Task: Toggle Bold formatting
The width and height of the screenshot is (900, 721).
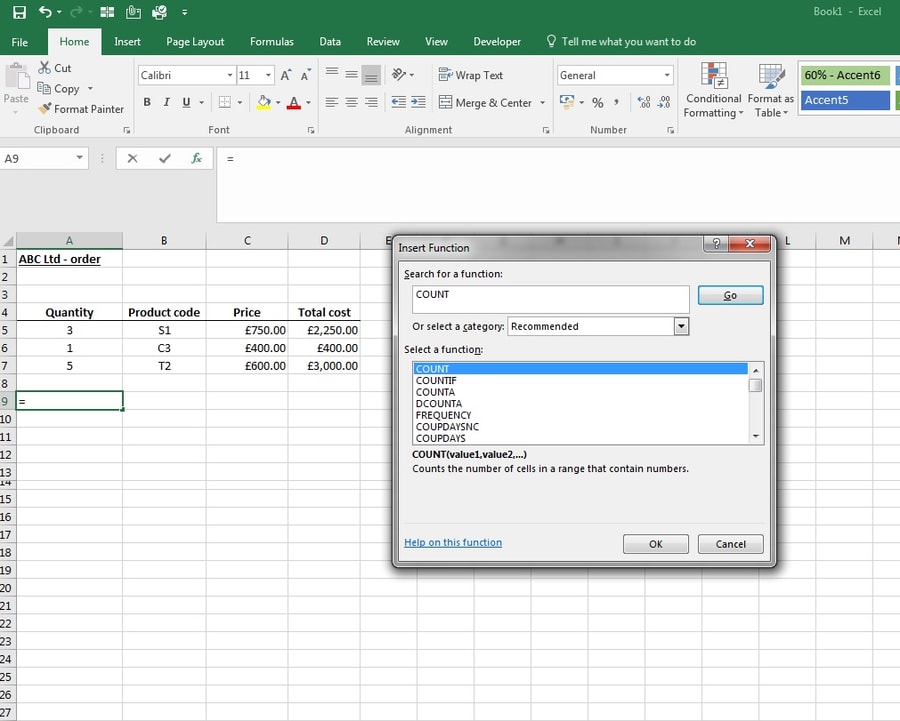Action: [x=147, y=102]
